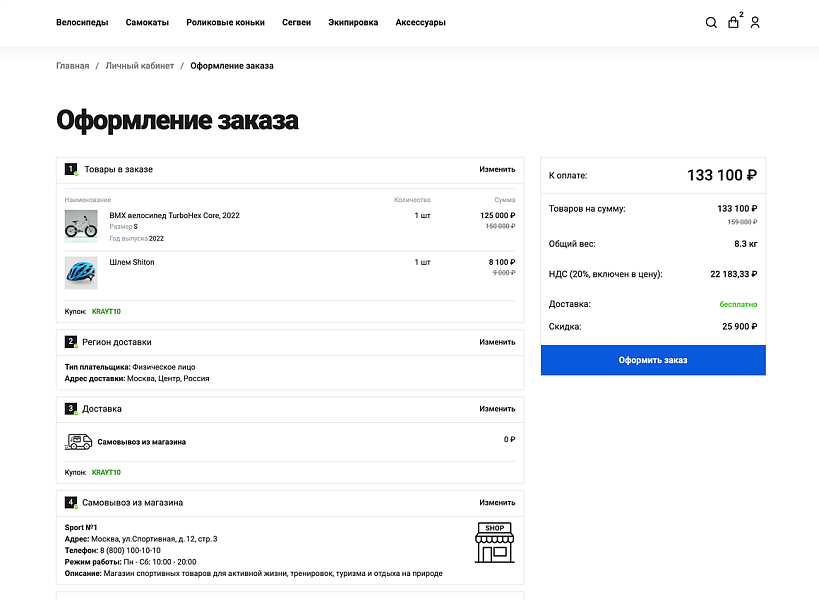Click the Шлем Shiton helmet thumbnail
Screen dimensions: 819x600
(x=79, y=272)
